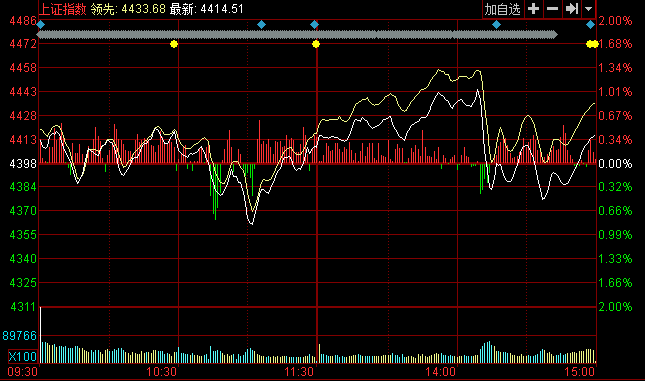Select the leftmost blue diamond marker
Screen dimensions: 645x381
coord(40,25)
